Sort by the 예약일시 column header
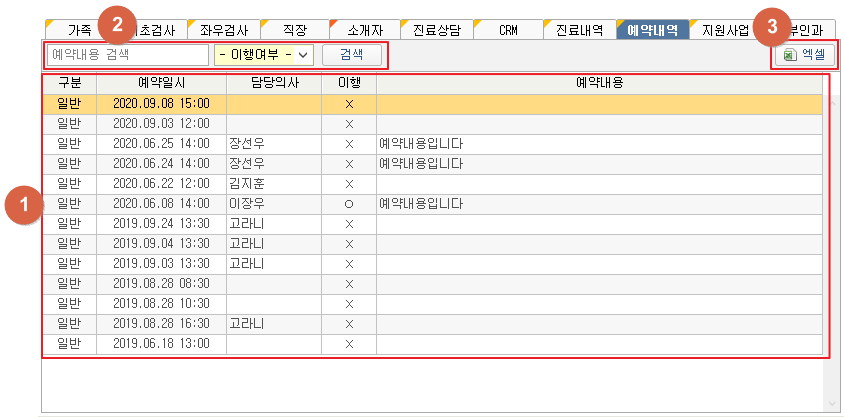 point(161,83)
